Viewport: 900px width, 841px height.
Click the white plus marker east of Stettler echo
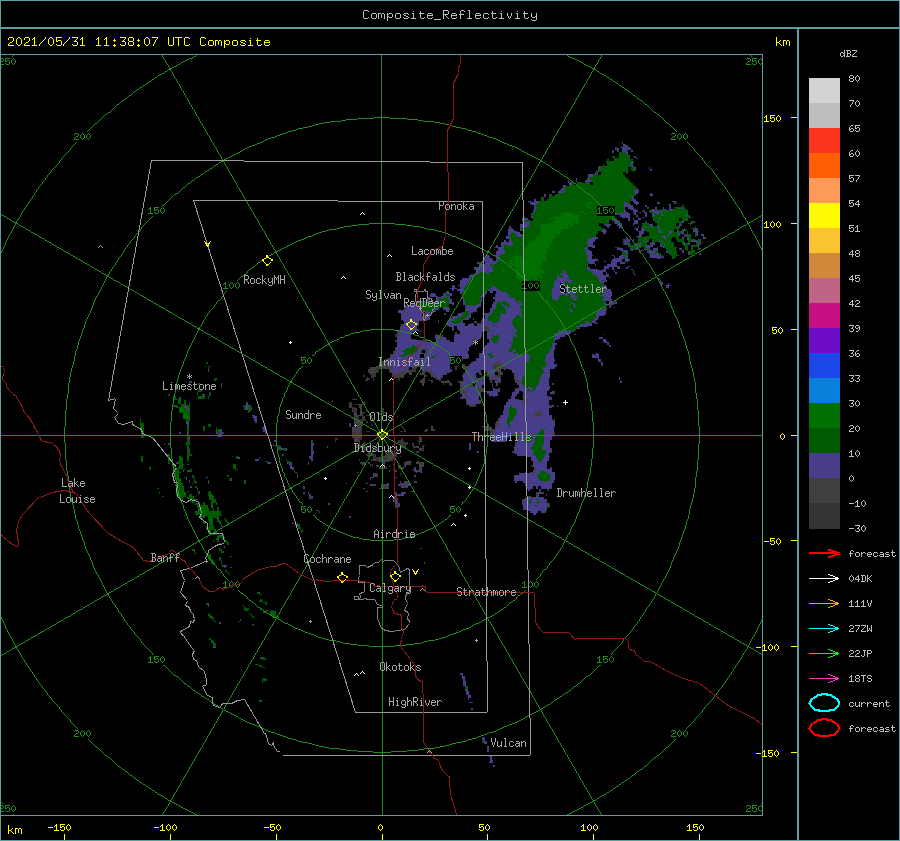[565, 402]
